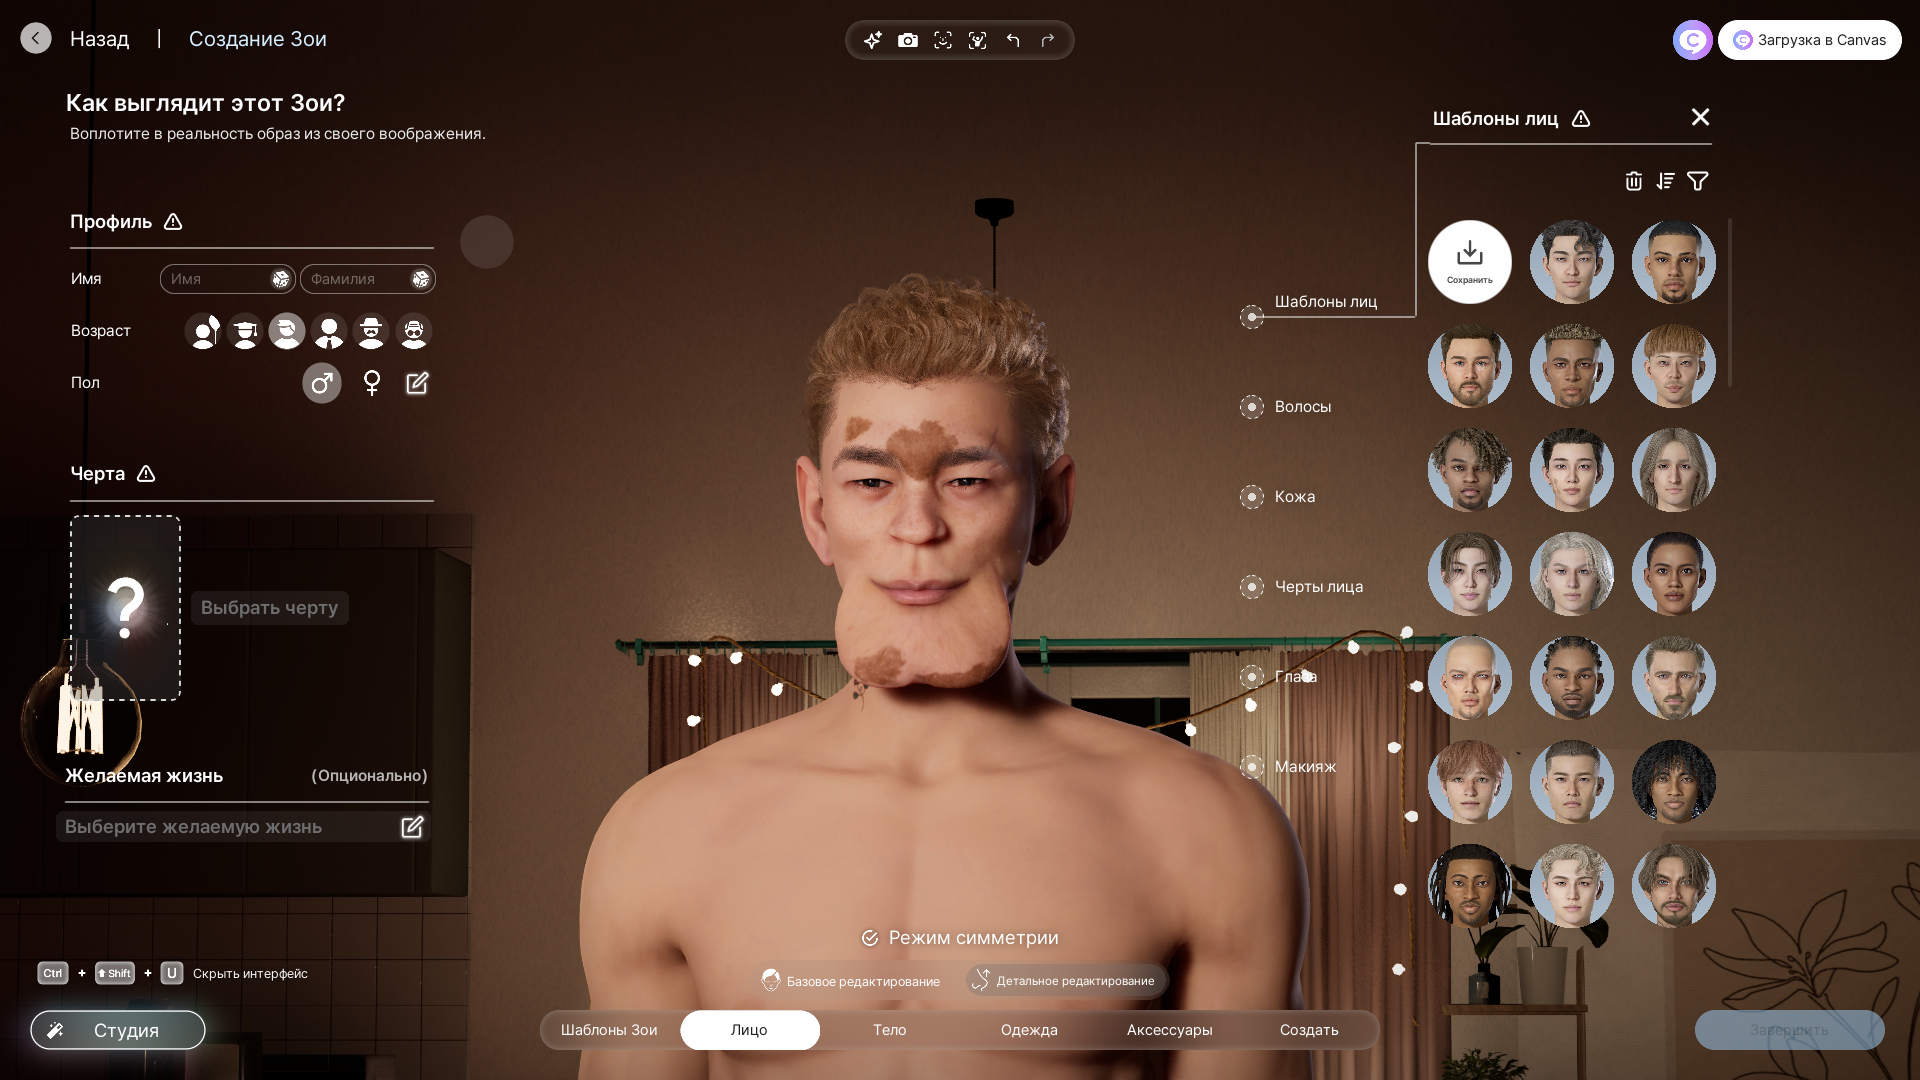Click the Студия button
Screen dimensions: 1920x1080
[x=118, y=1030]
